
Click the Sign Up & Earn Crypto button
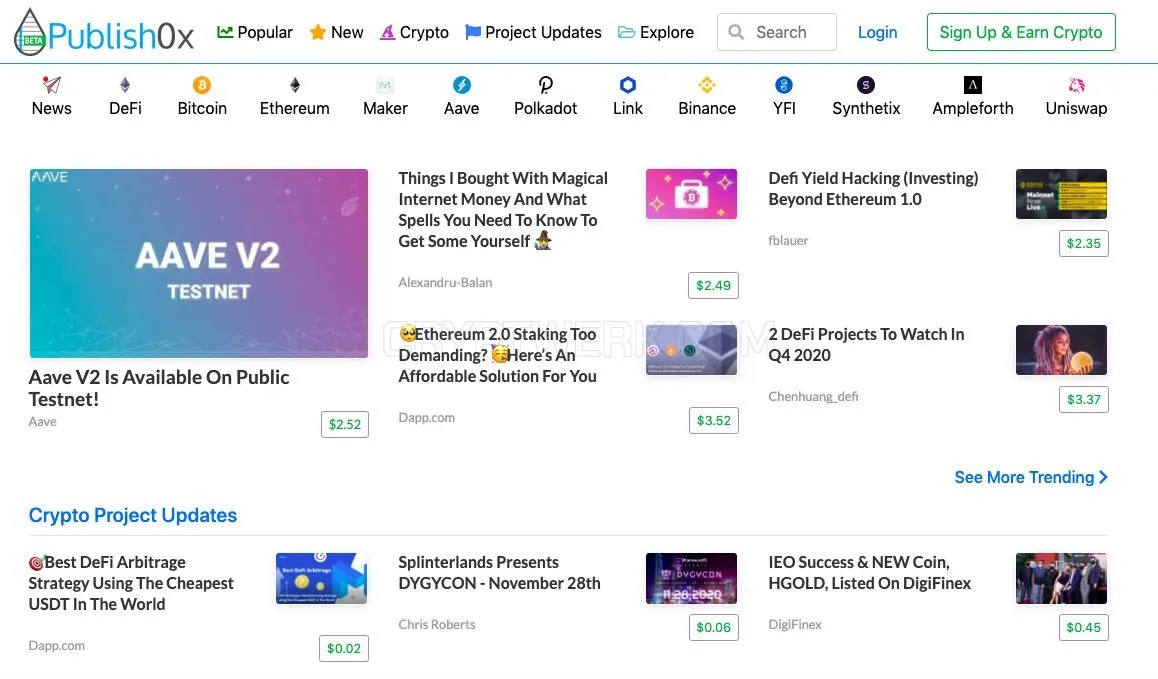point(1021,32)
